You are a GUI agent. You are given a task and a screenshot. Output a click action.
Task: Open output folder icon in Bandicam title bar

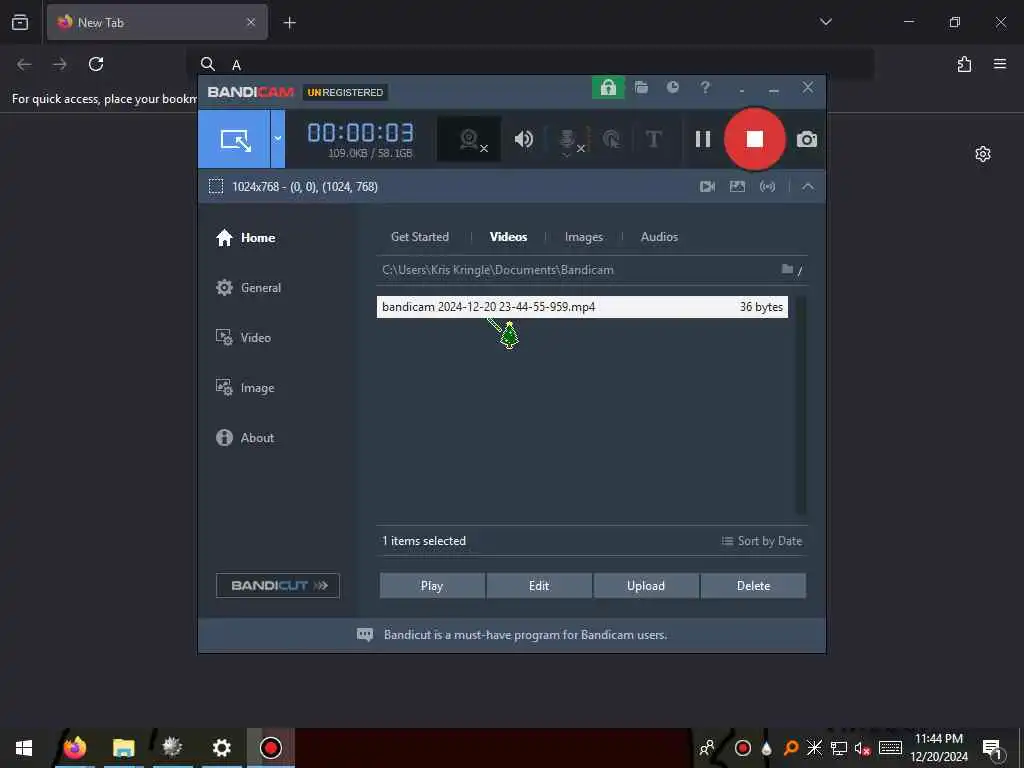tap(641, 87)
